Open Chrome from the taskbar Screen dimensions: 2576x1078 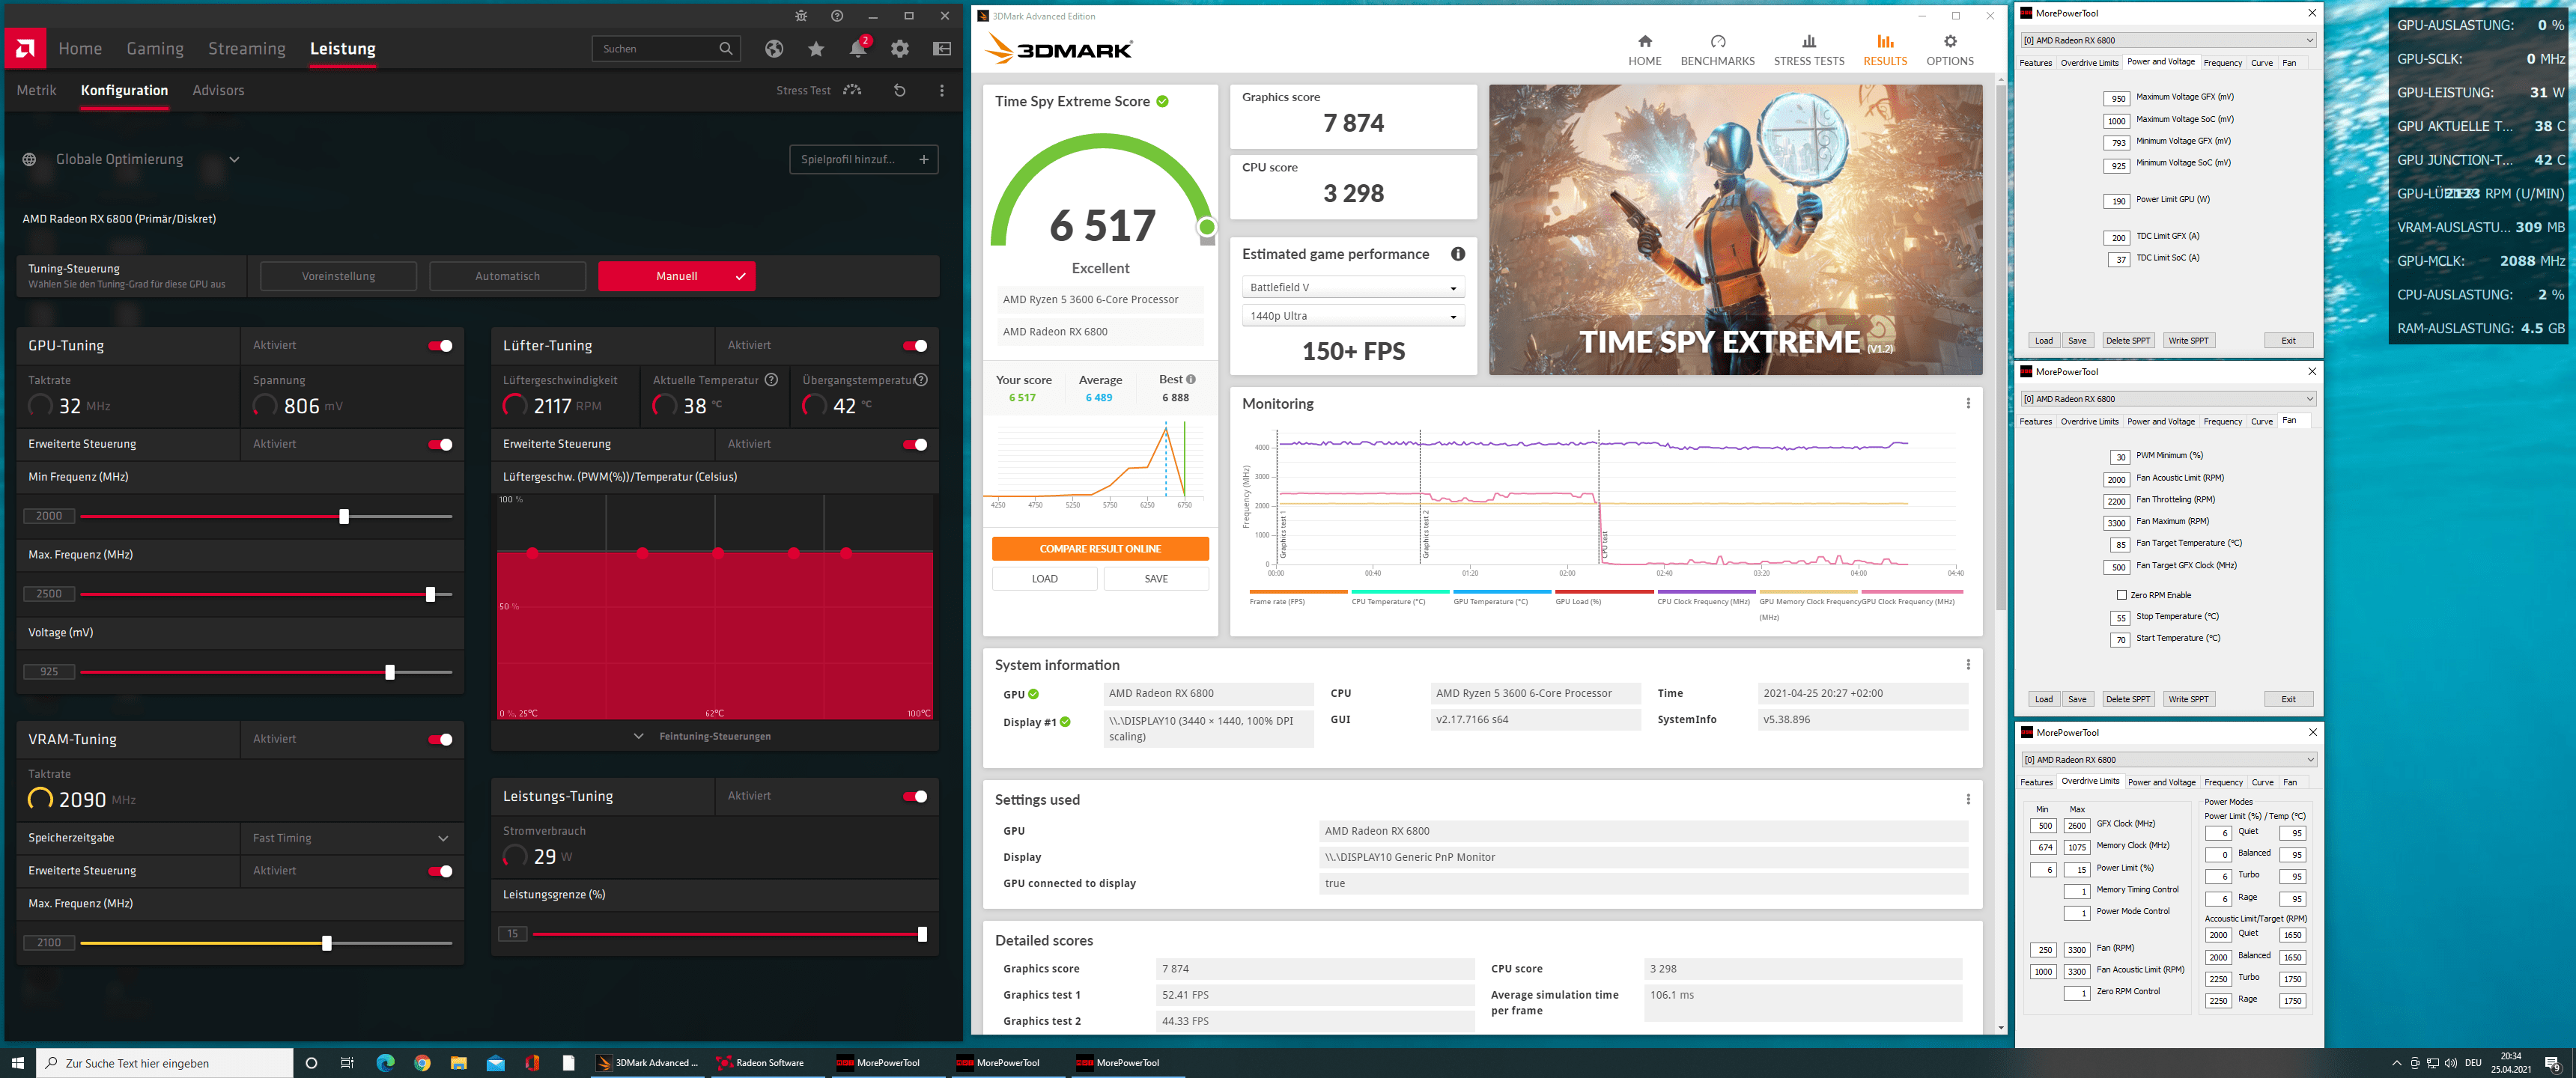pos(422,1062)
